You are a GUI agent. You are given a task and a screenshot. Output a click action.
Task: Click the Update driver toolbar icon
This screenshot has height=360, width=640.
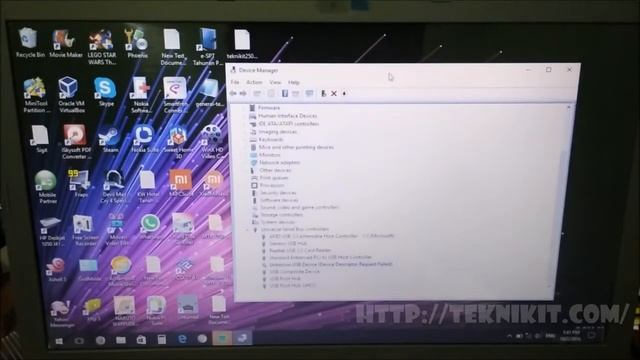tap(323, 93)
